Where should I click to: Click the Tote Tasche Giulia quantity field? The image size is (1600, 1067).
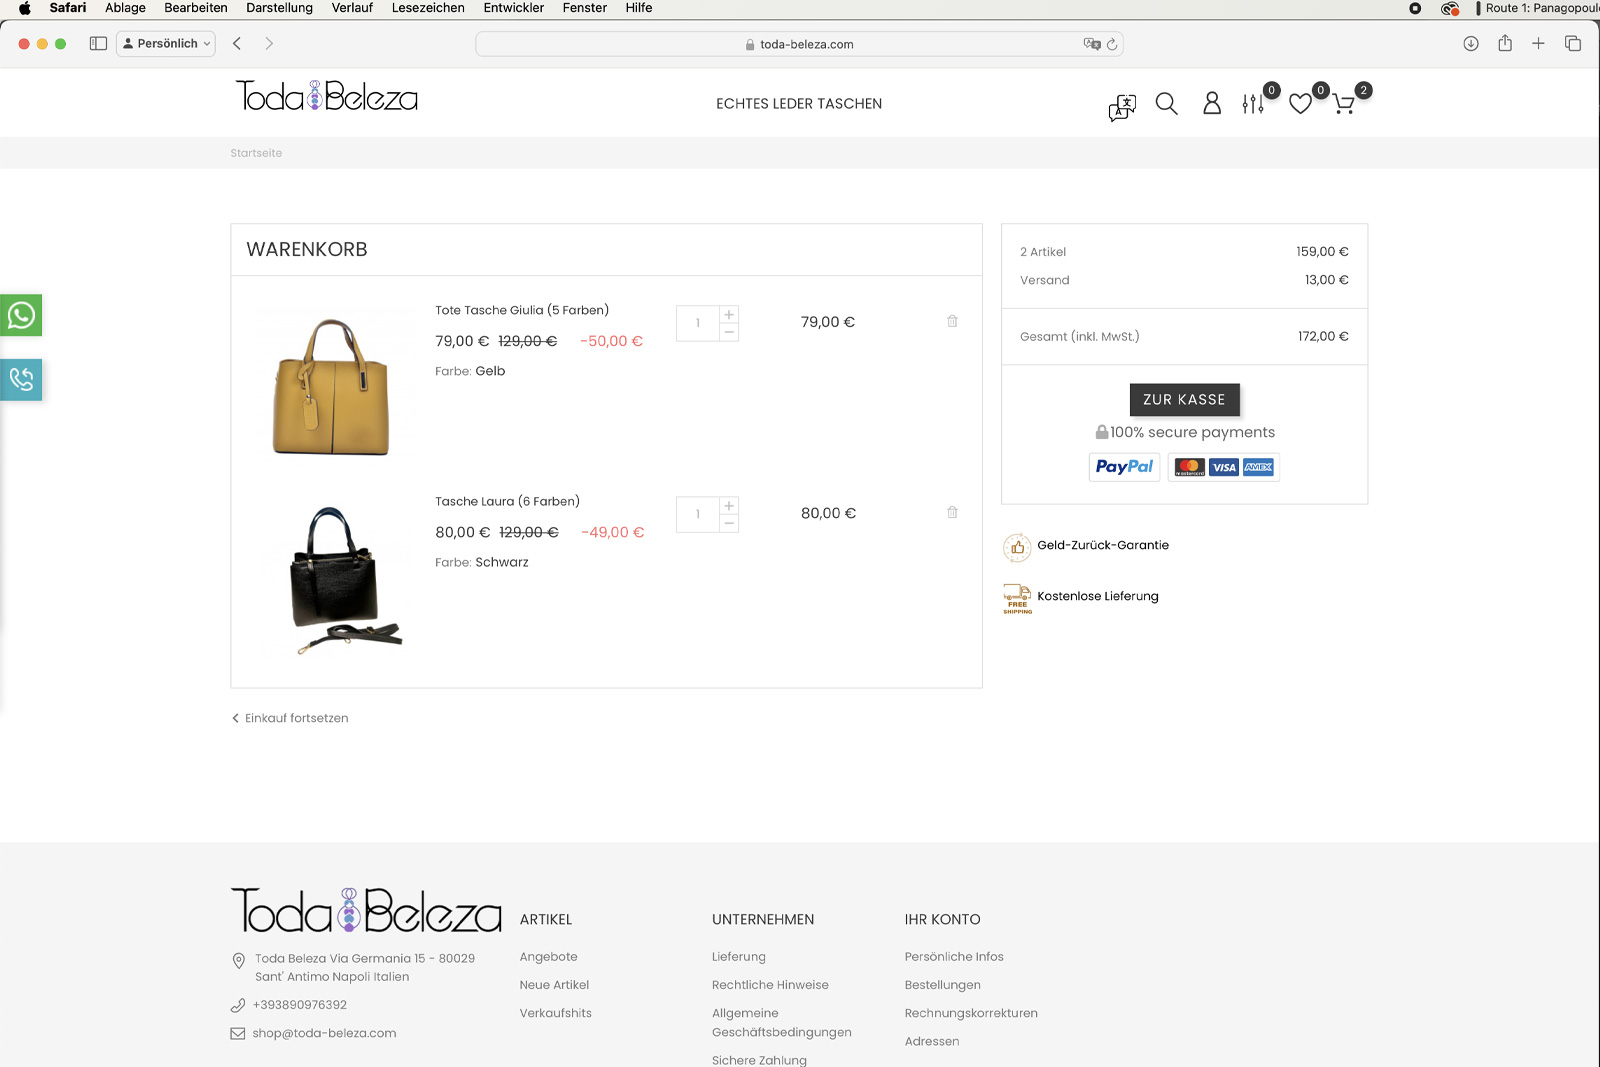(697, 323)
